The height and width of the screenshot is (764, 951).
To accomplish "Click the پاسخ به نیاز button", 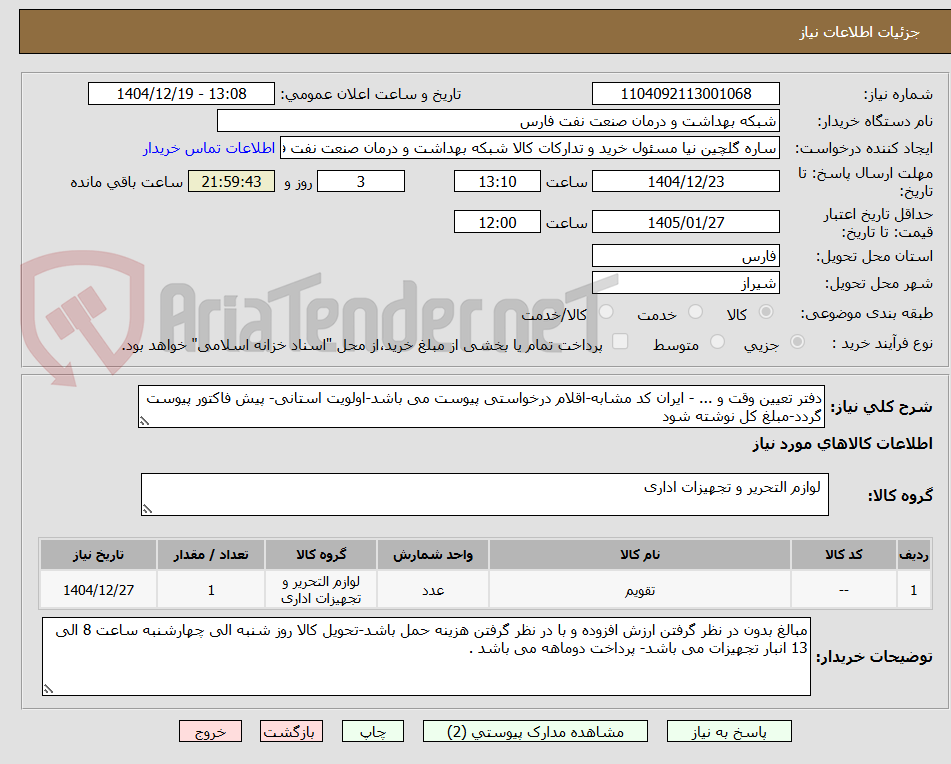I will (x=729, y=731).
